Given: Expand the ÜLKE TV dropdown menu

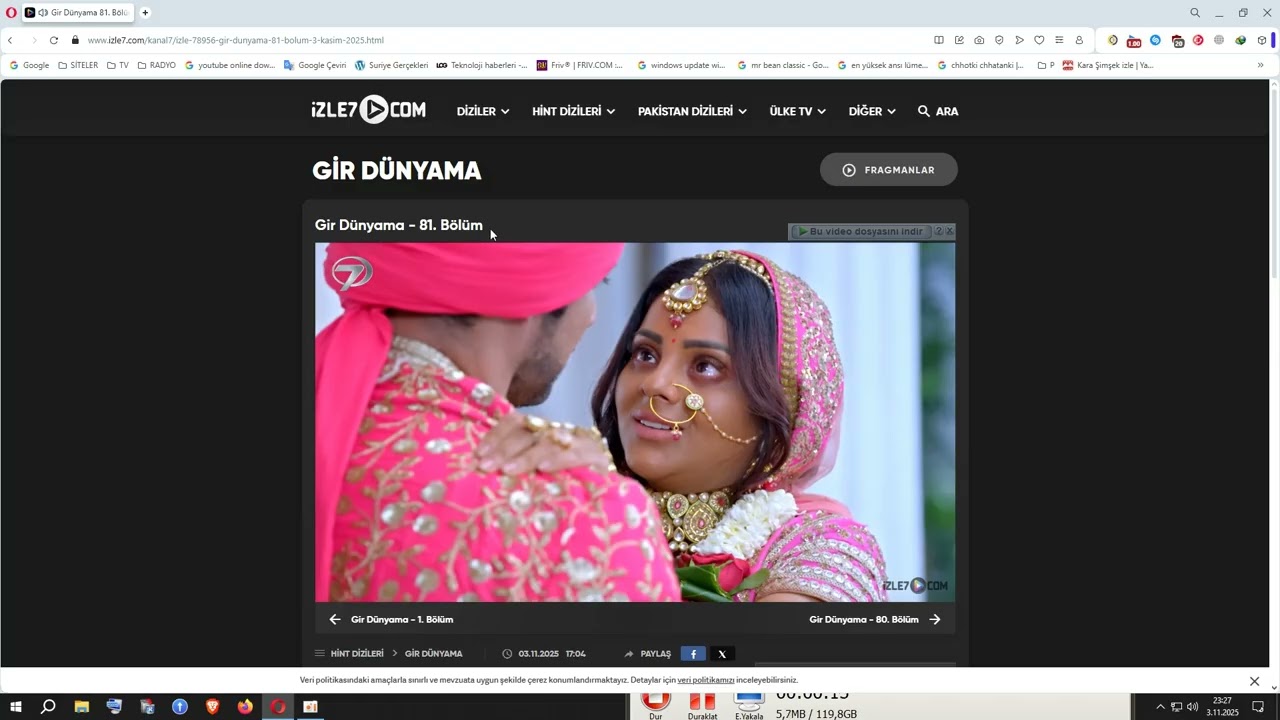Looking at the screenshot, I should click(x=797, y=111).
